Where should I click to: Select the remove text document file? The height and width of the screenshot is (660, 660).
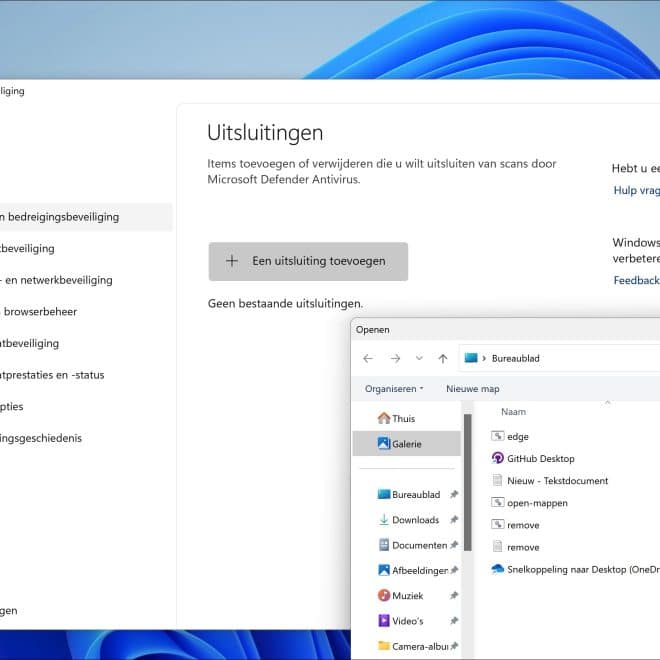coord(523,547)
